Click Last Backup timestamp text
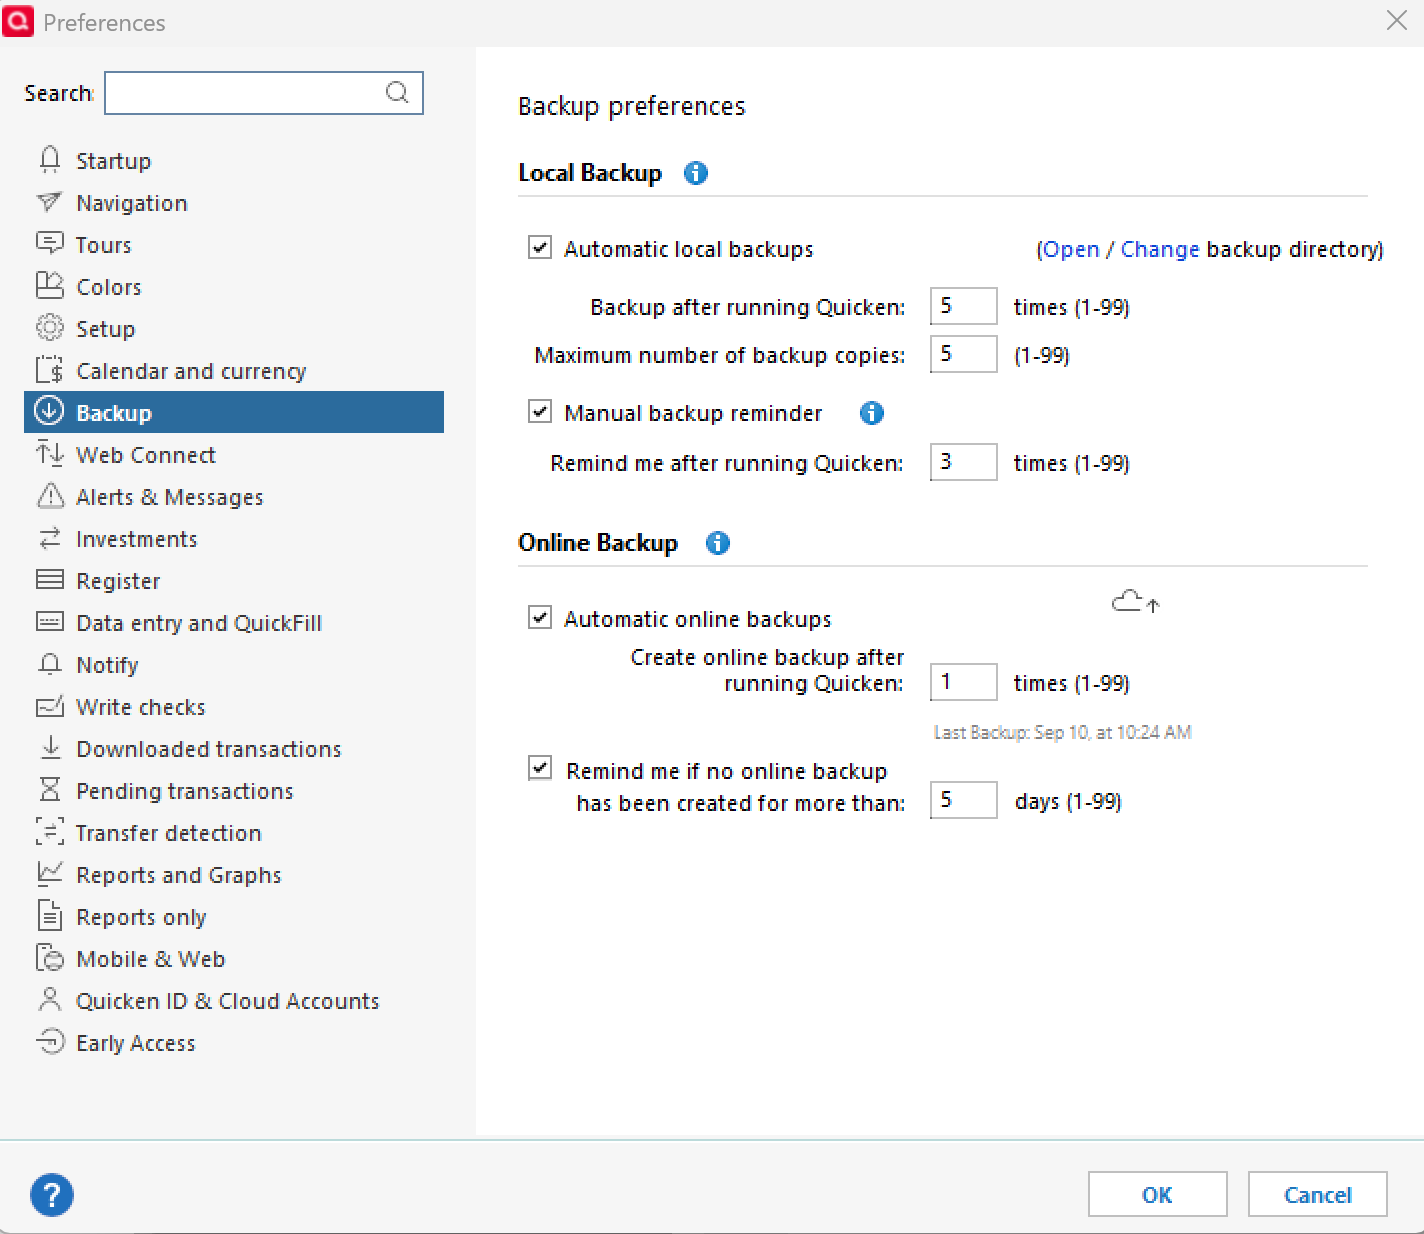This screenshot has height=1234, width=1424. pos(1062,732)
